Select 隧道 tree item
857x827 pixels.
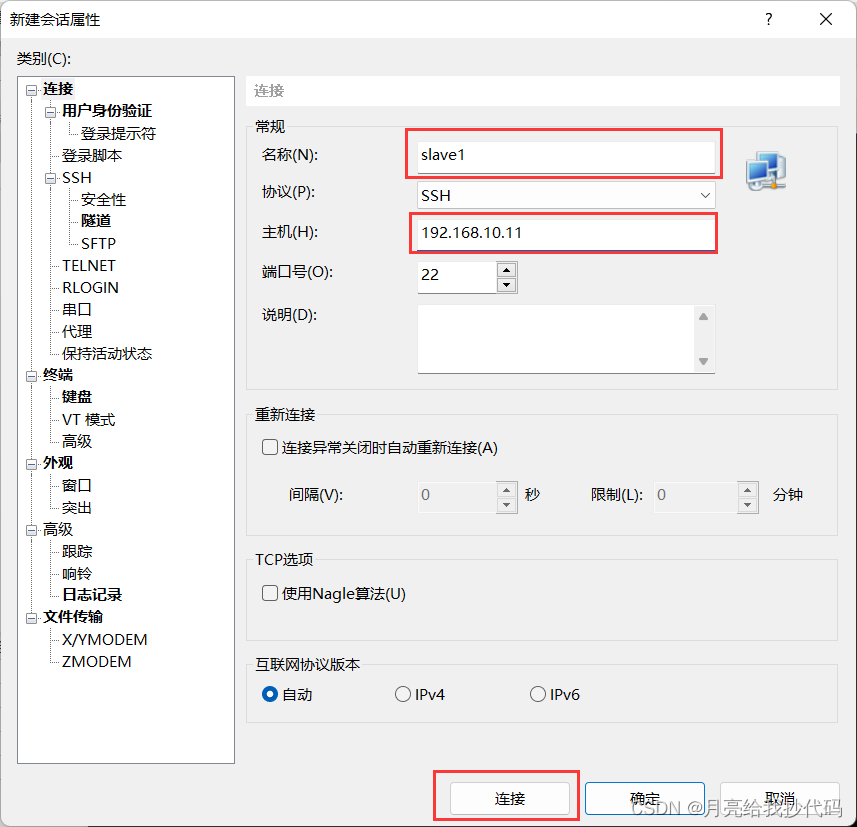pos(96,221)
